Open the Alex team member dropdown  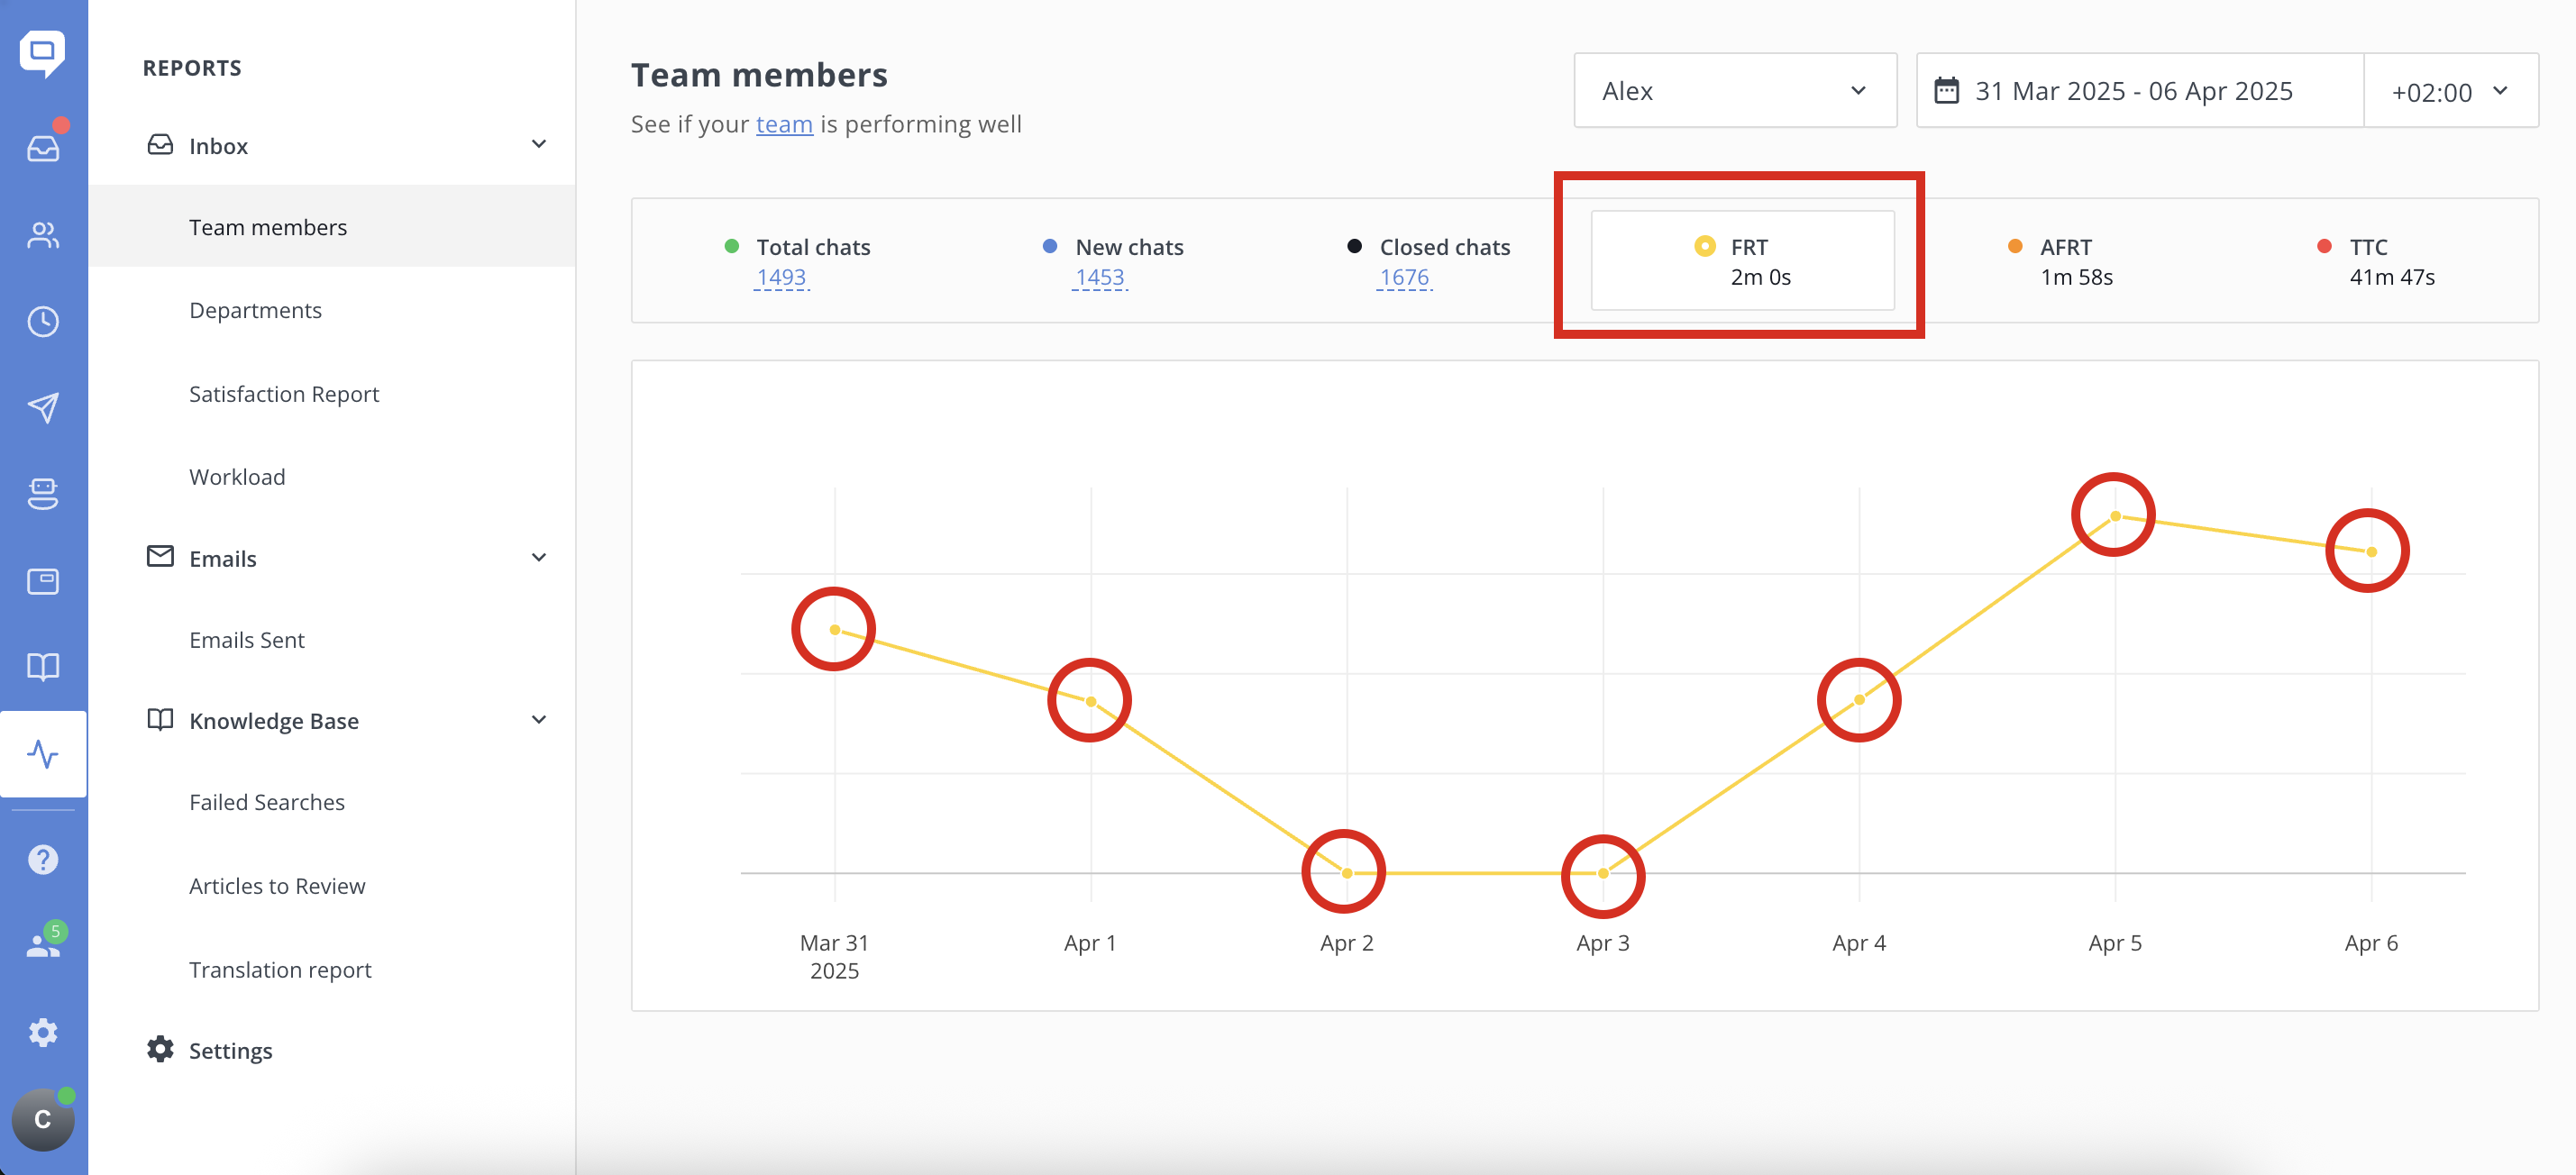point(1734,91)
